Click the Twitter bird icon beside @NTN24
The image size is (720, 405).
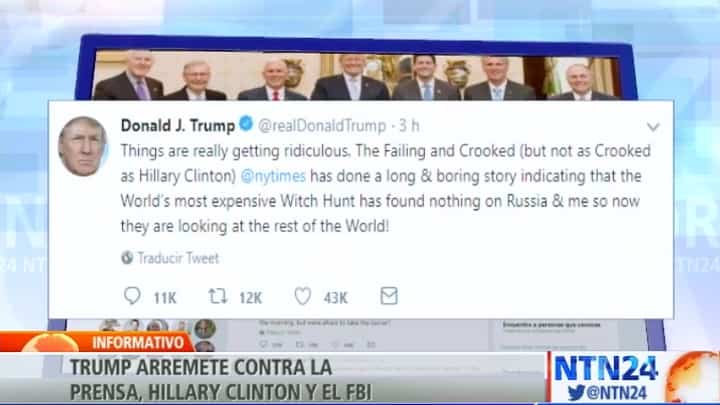pyautogui.click(x=576, y=393)
